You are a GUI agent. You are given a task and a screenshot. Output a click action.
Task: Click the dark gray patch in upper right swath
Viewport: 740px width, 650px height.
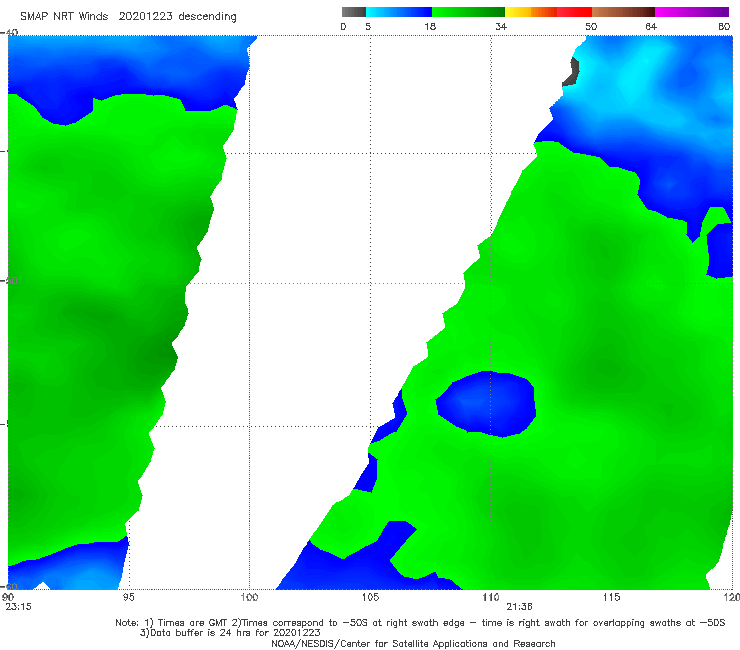(x=572, y=72)
